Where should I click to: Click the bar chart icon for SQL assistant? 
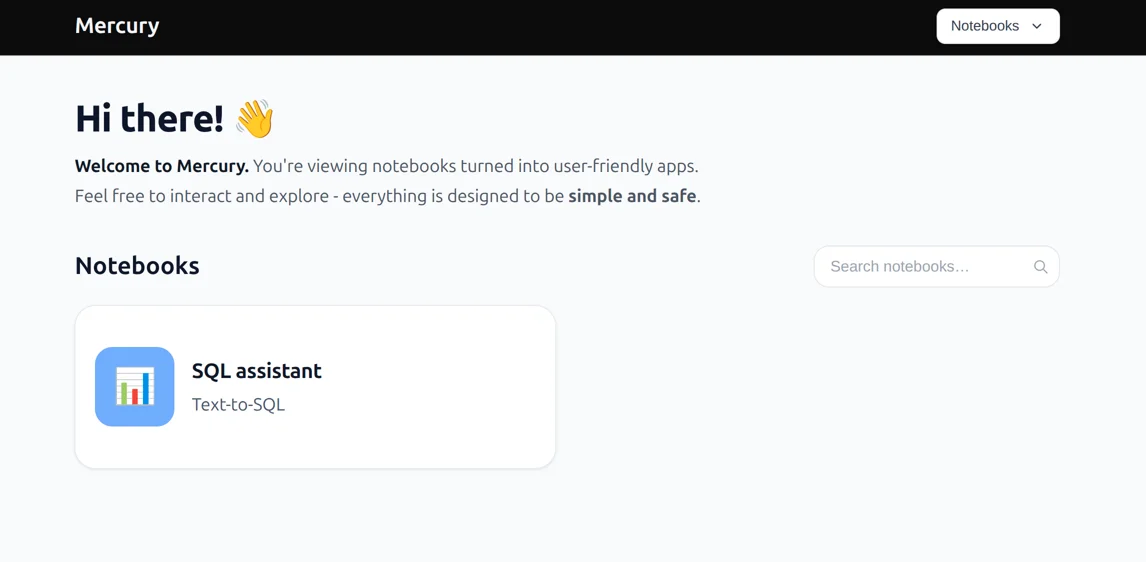[x=135, y=387]
